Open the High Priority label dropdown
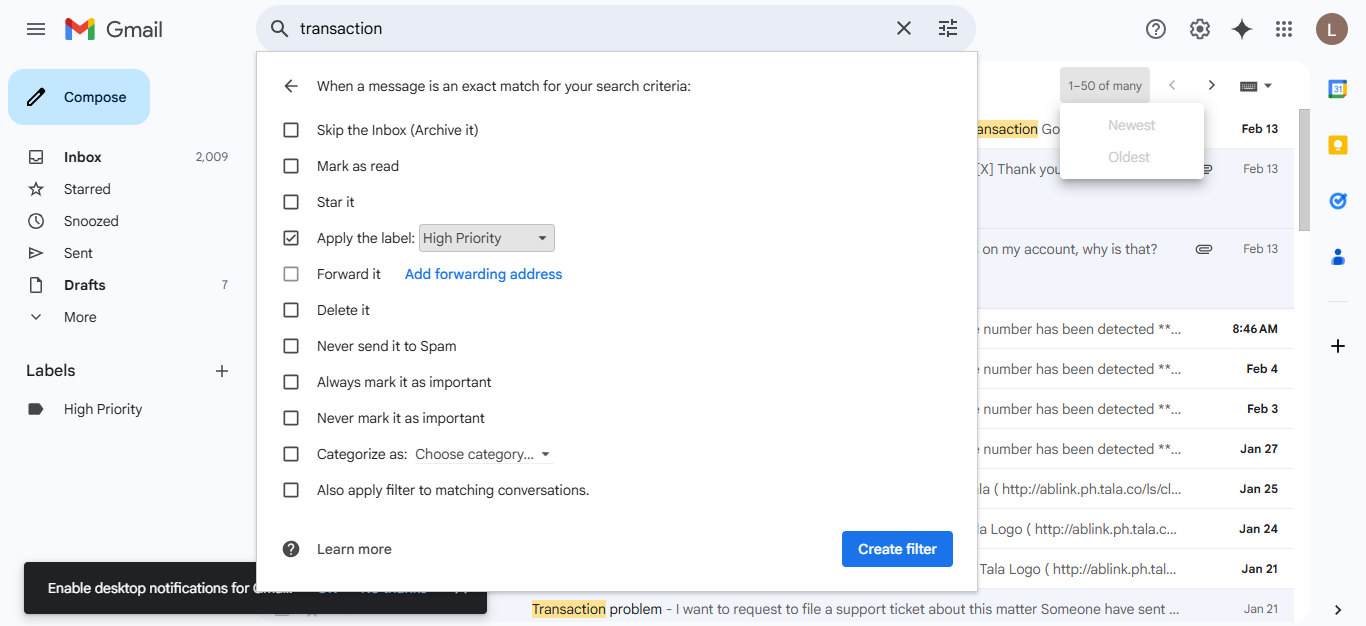 pyautogui.click(x=486, y=238)
